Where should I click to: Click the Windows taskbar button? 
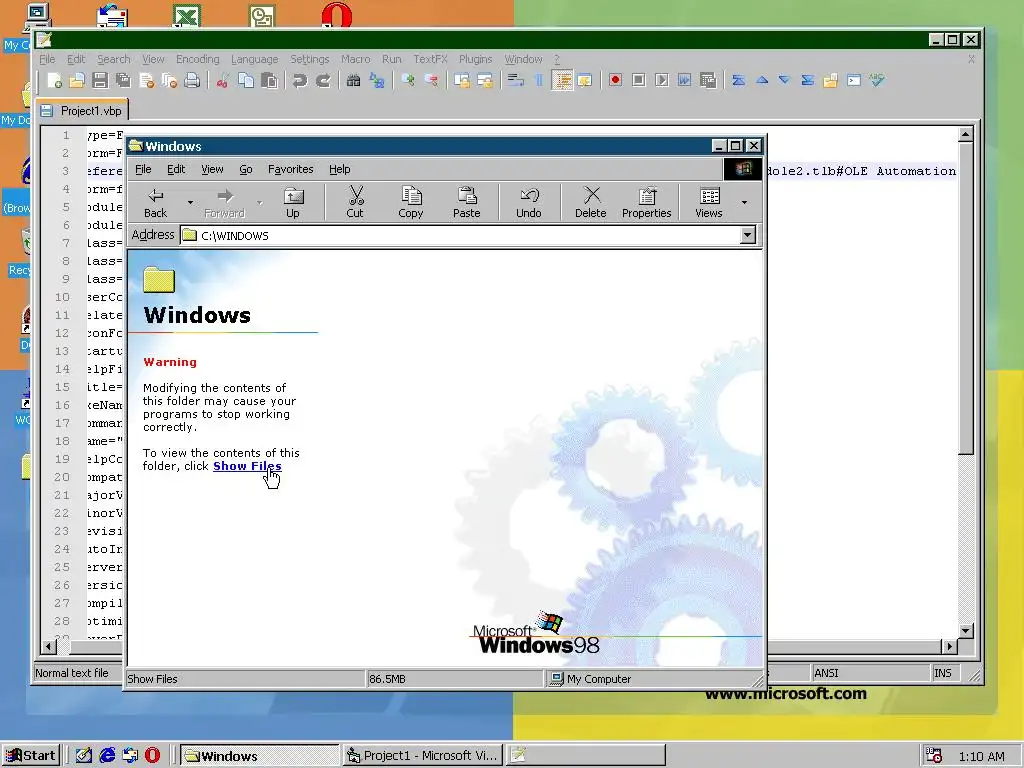coord(259,756)
